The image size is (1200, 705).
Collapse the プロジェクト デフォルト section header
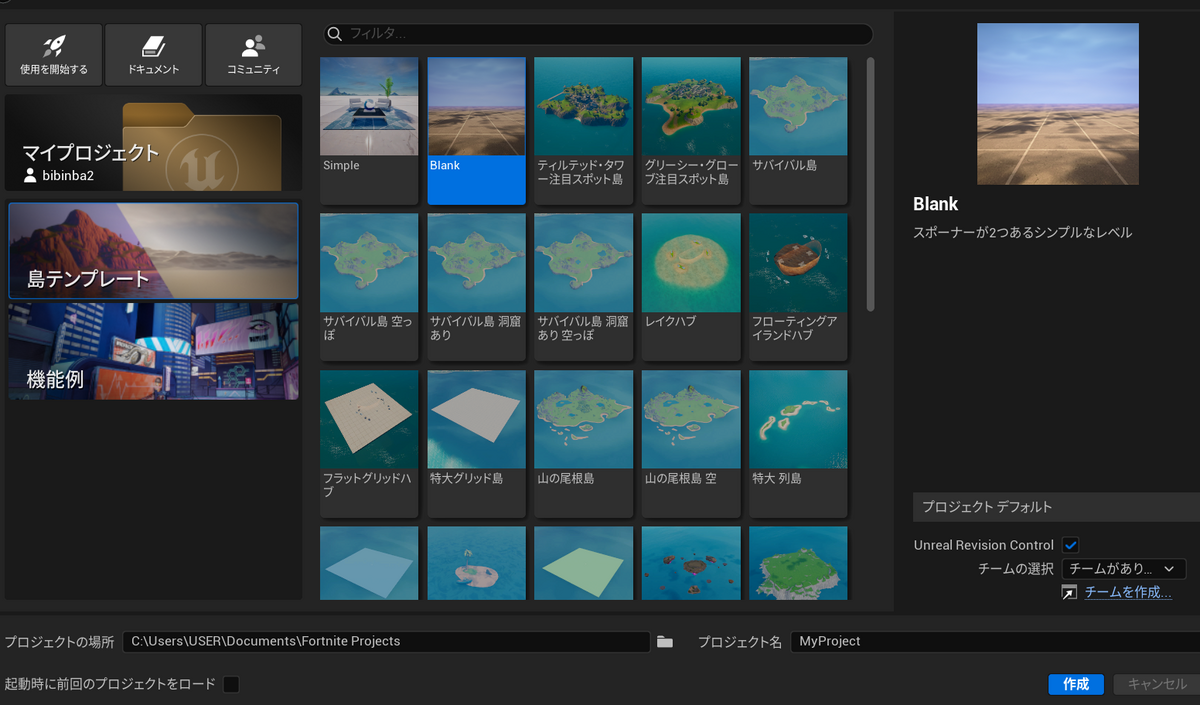point(1056,507)
